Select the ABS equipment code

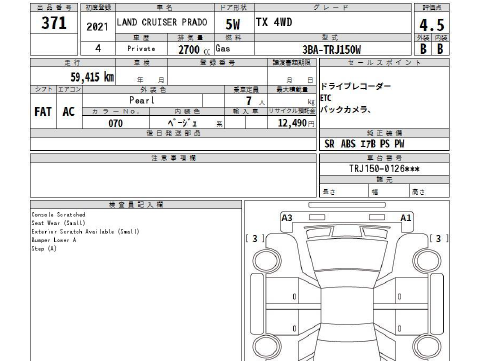click(x=348, y=144)
